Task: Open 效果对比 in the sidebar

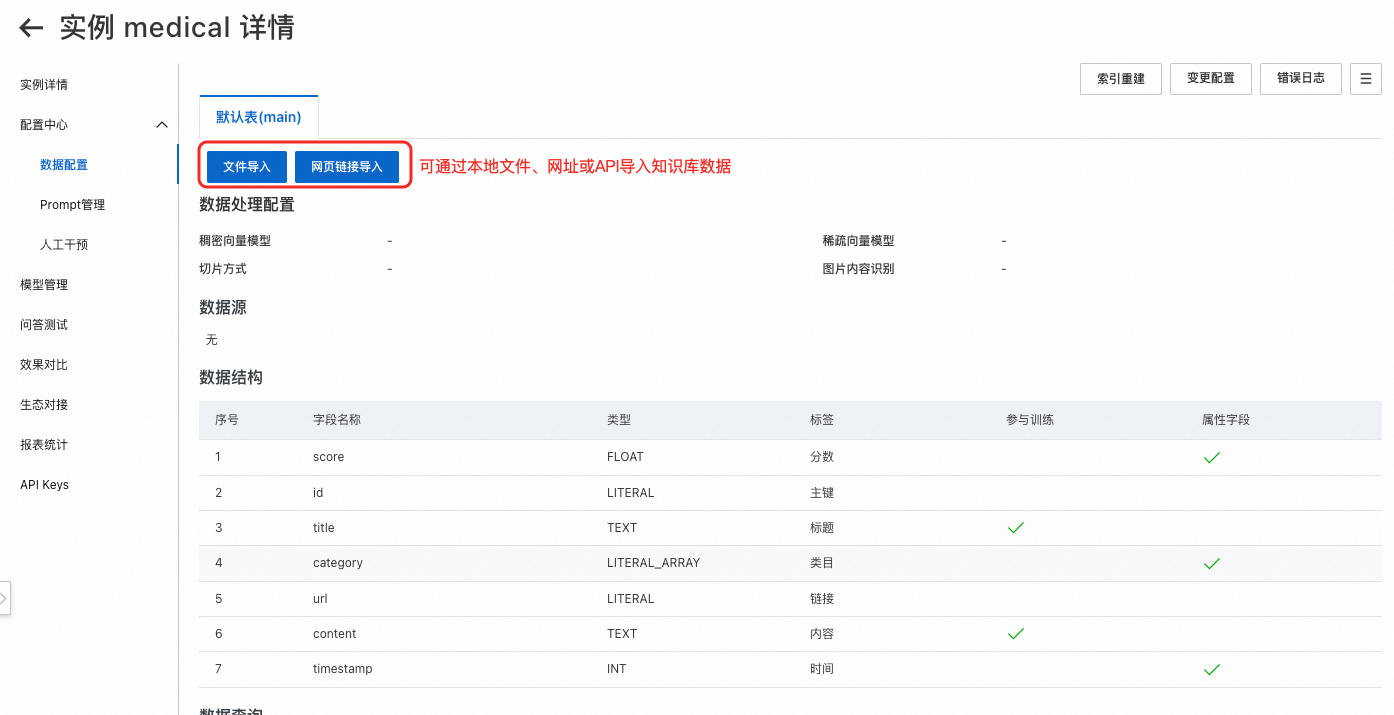Action: click(x=44, y=365)
